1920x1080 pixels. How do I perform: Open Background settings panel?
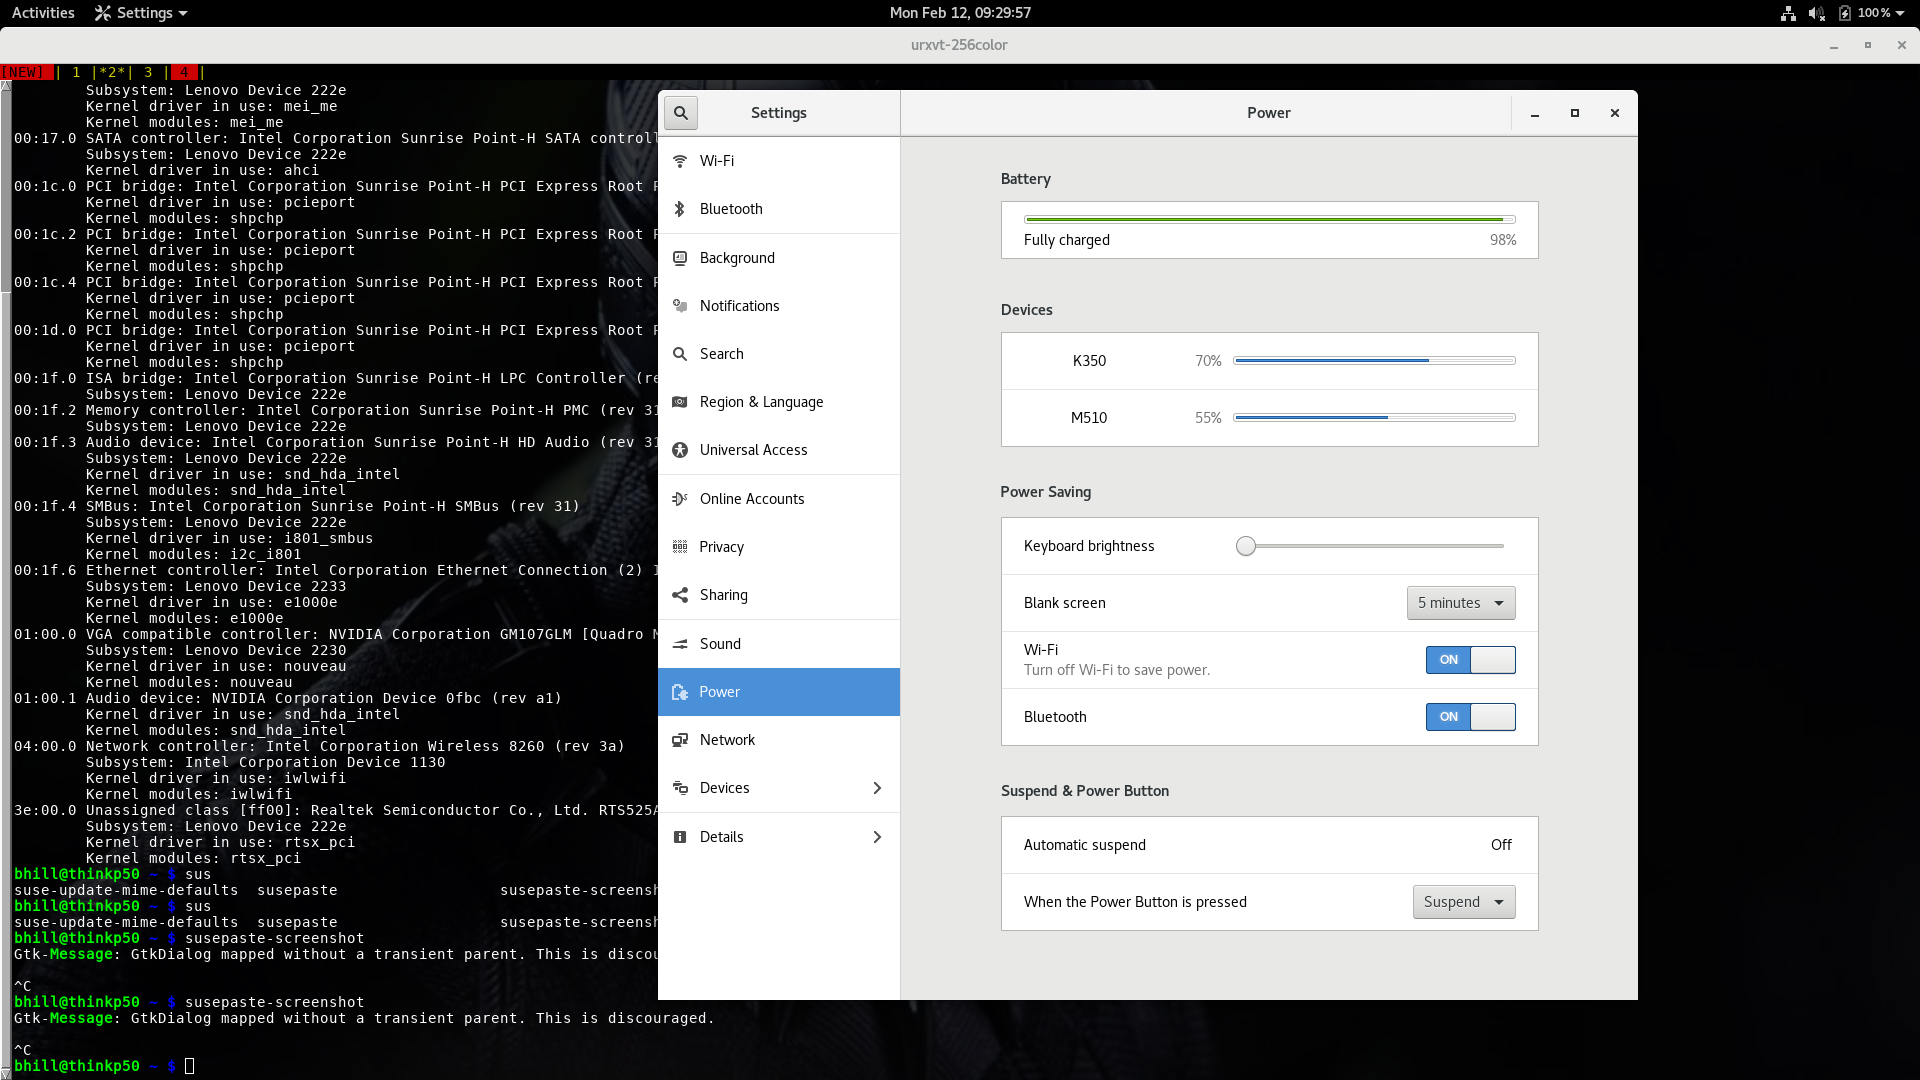[x=779, y=258]
